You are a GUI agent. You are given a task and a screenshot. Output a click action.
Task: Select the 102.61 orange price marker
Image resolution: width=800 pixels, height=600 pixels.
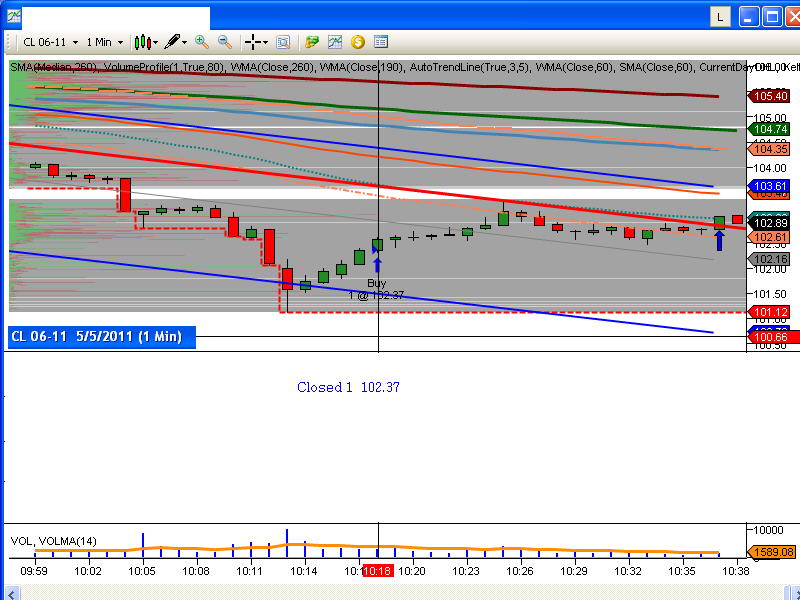coord(768,237)
